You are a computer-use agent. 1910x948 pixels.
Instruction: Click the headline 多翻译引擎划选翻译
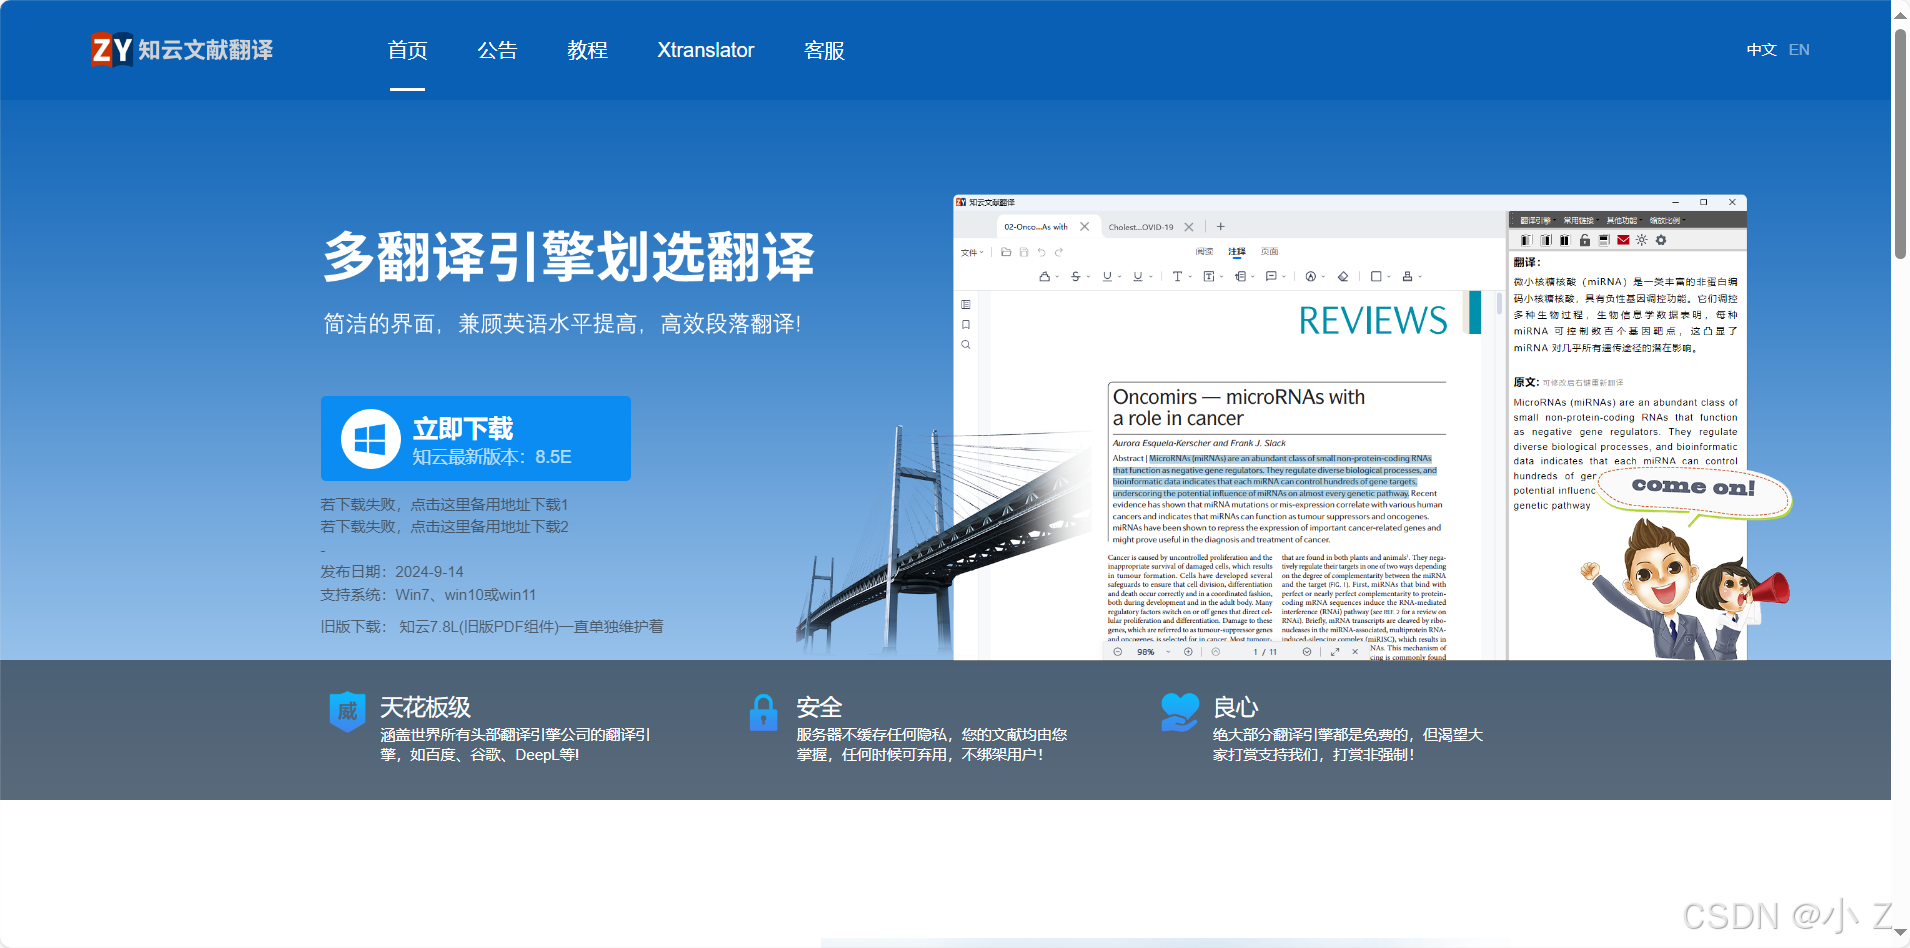(x=569, y=257)
